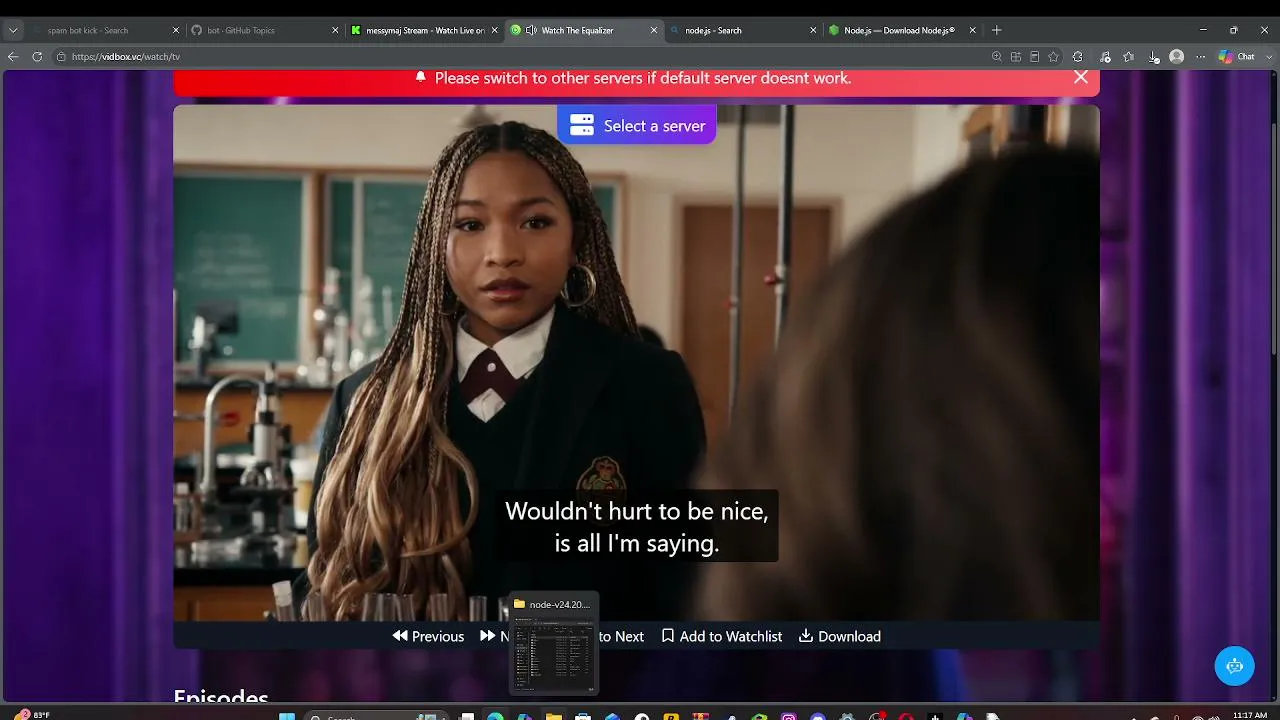Close the 'messymaj Stream' tab
Screen dimensions: 1280x720
point(494,30)
